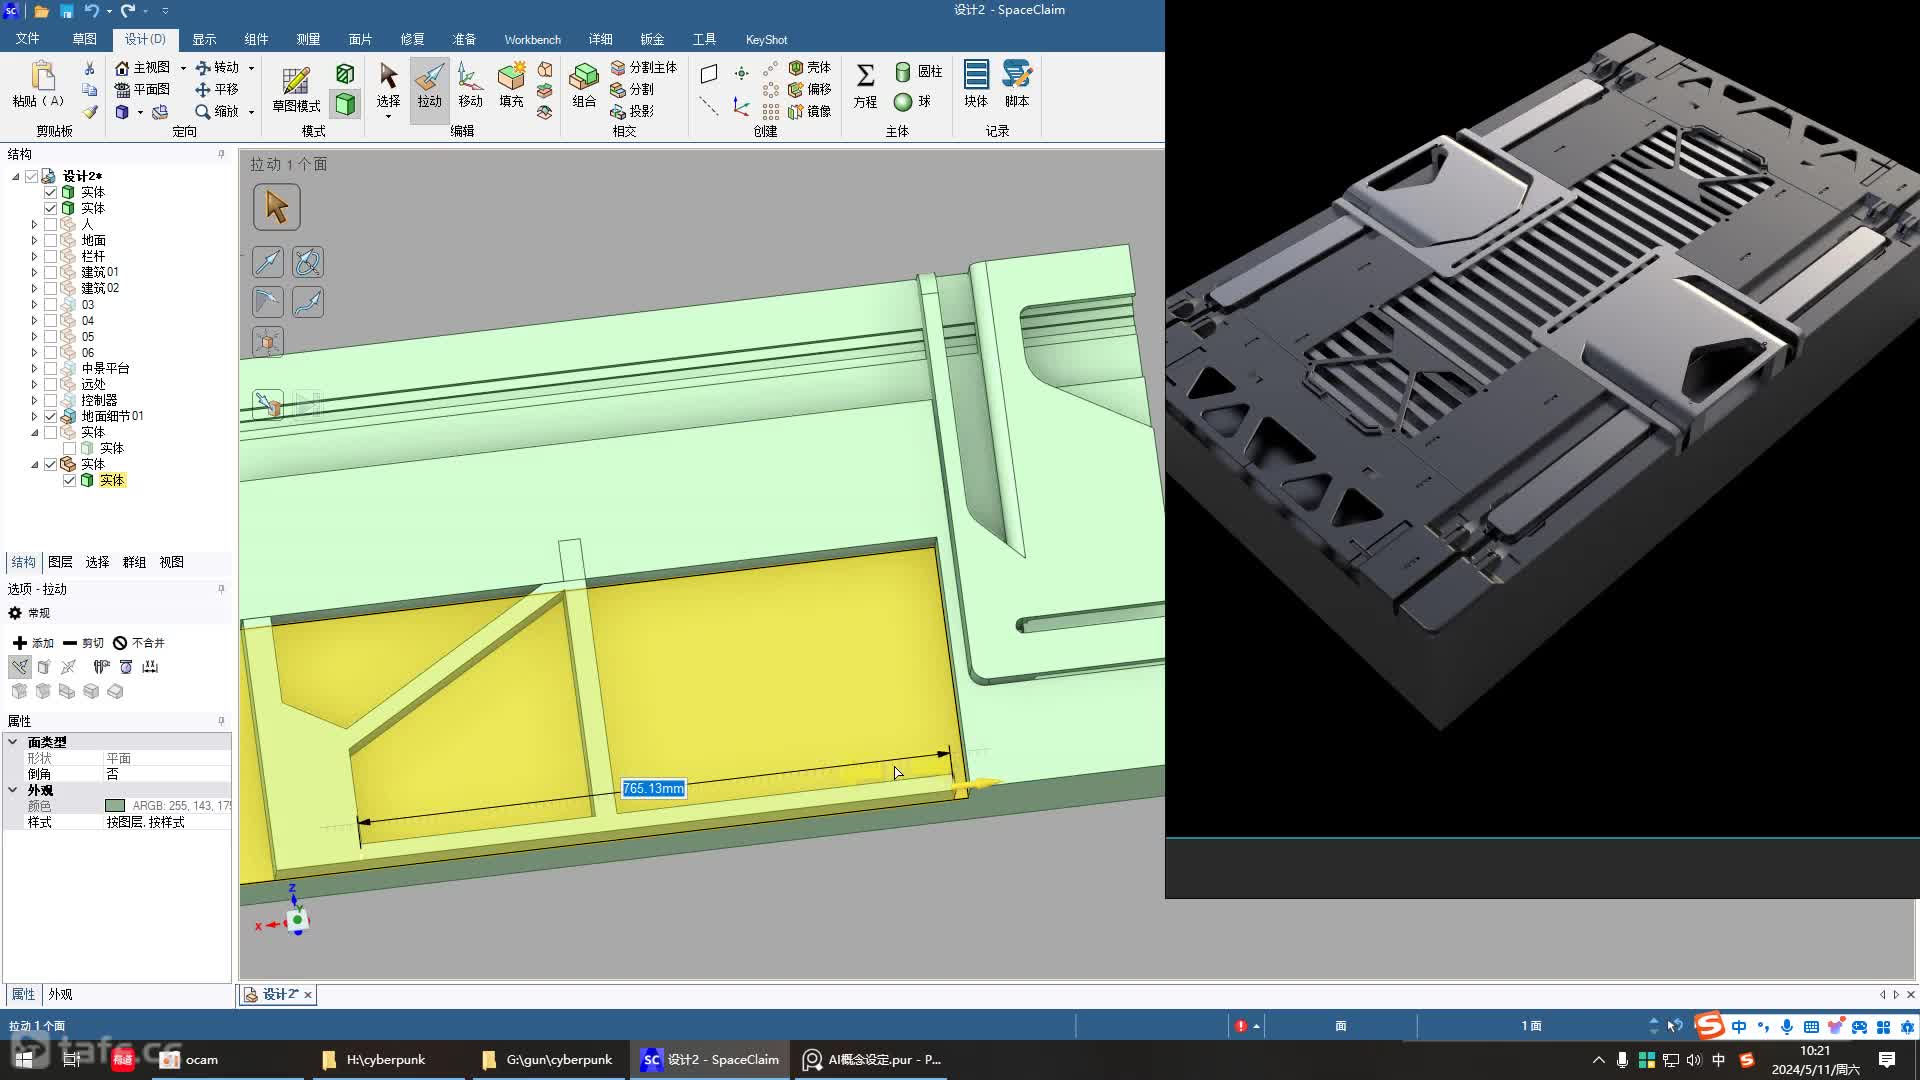Switch to the 群组 panel tab
This screenshot has height=1080, width=1920.
point(134,562)
